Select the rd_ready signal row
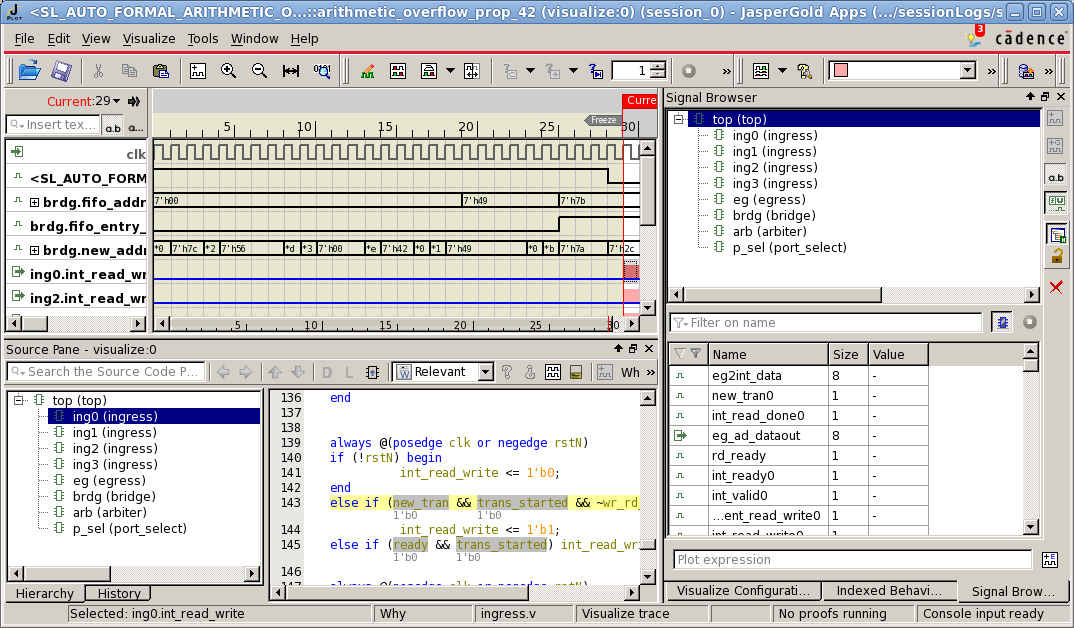This screenshot has width=1074, height=628. [x=799, y=455]
